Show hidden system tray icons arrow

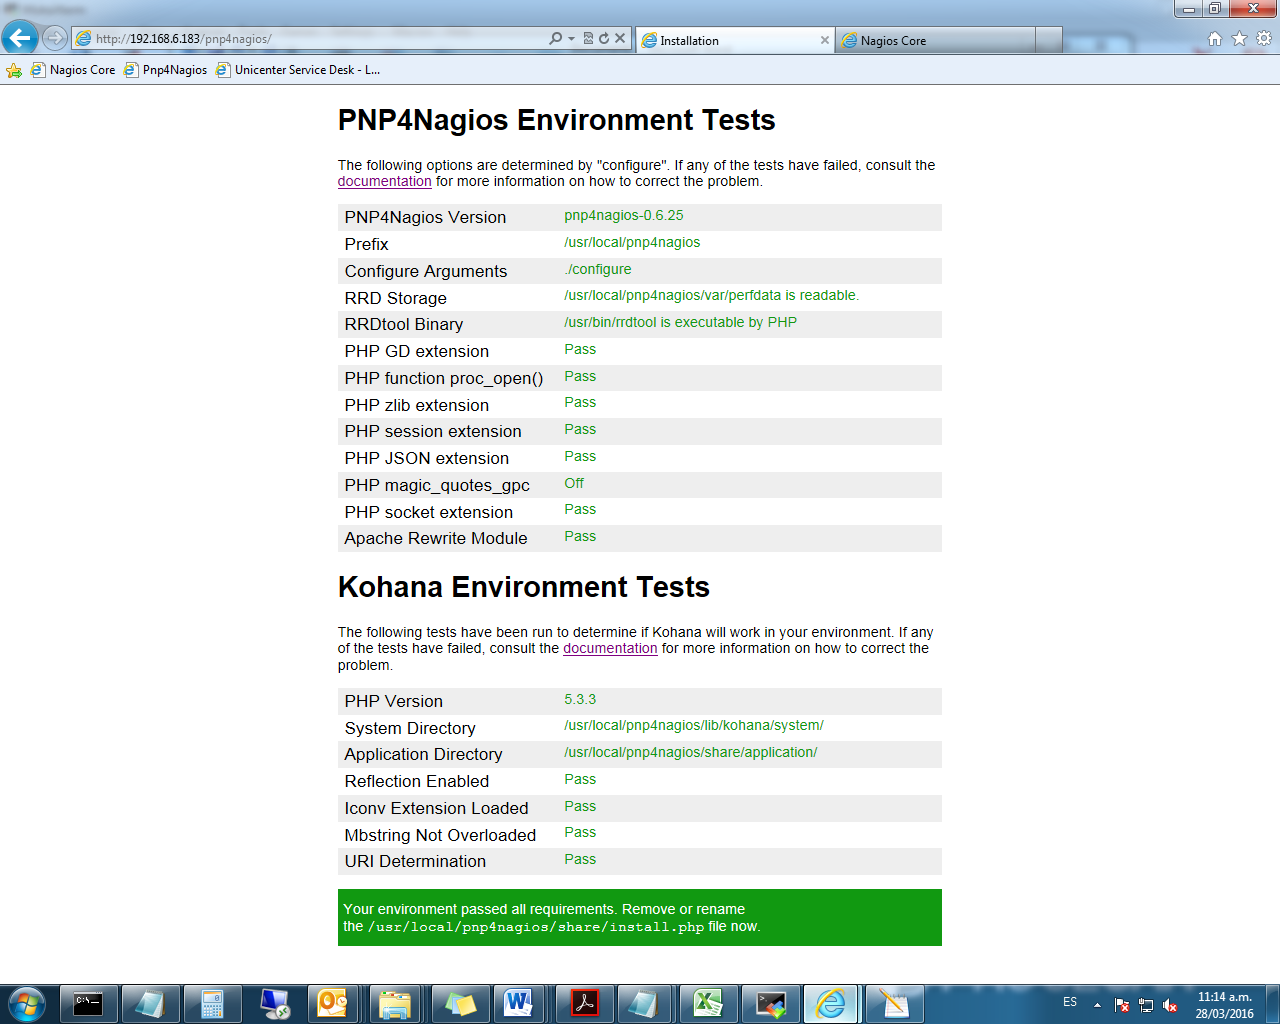(1097, 1004)
